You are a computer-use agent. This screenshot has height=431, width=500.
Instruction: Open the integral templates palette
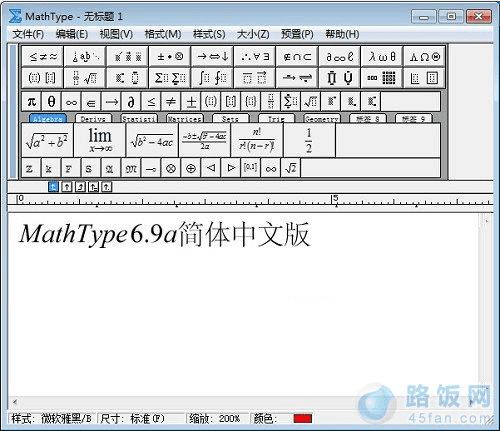(x=213, y=78)
